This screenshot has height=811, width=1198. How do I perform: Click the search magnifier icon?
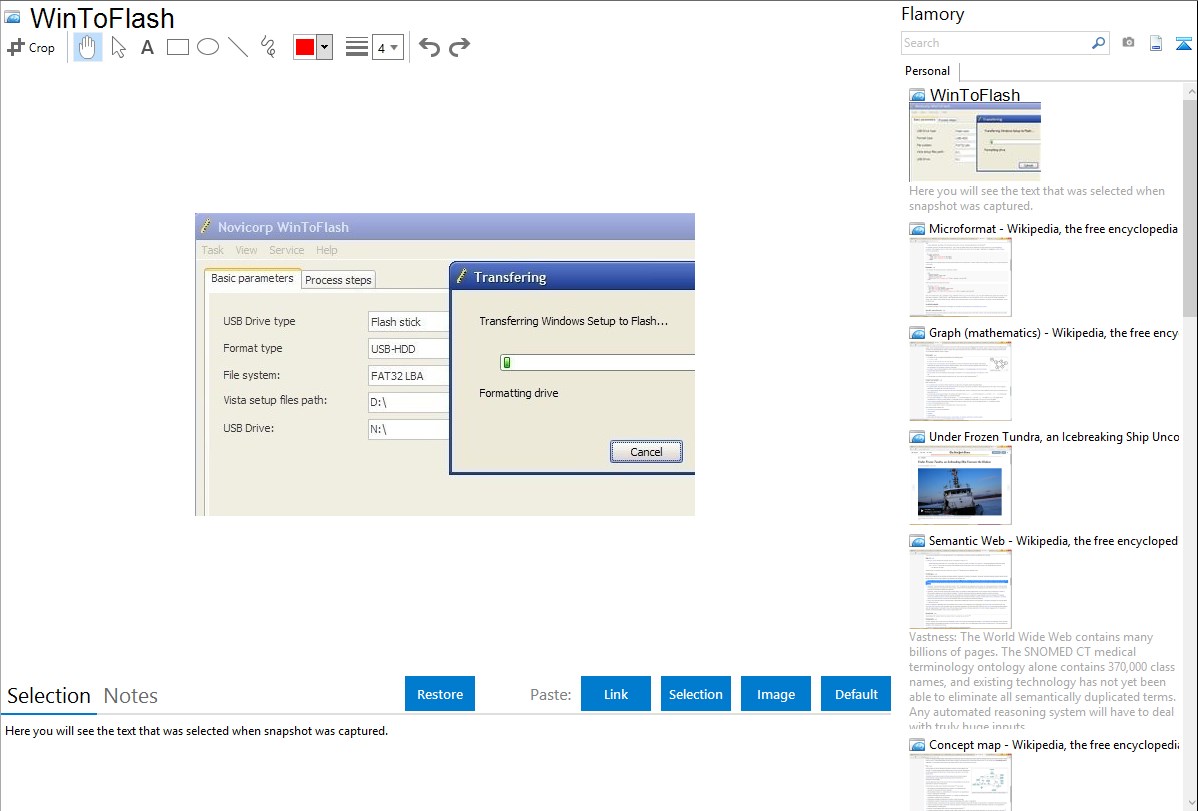point(1099,43)
